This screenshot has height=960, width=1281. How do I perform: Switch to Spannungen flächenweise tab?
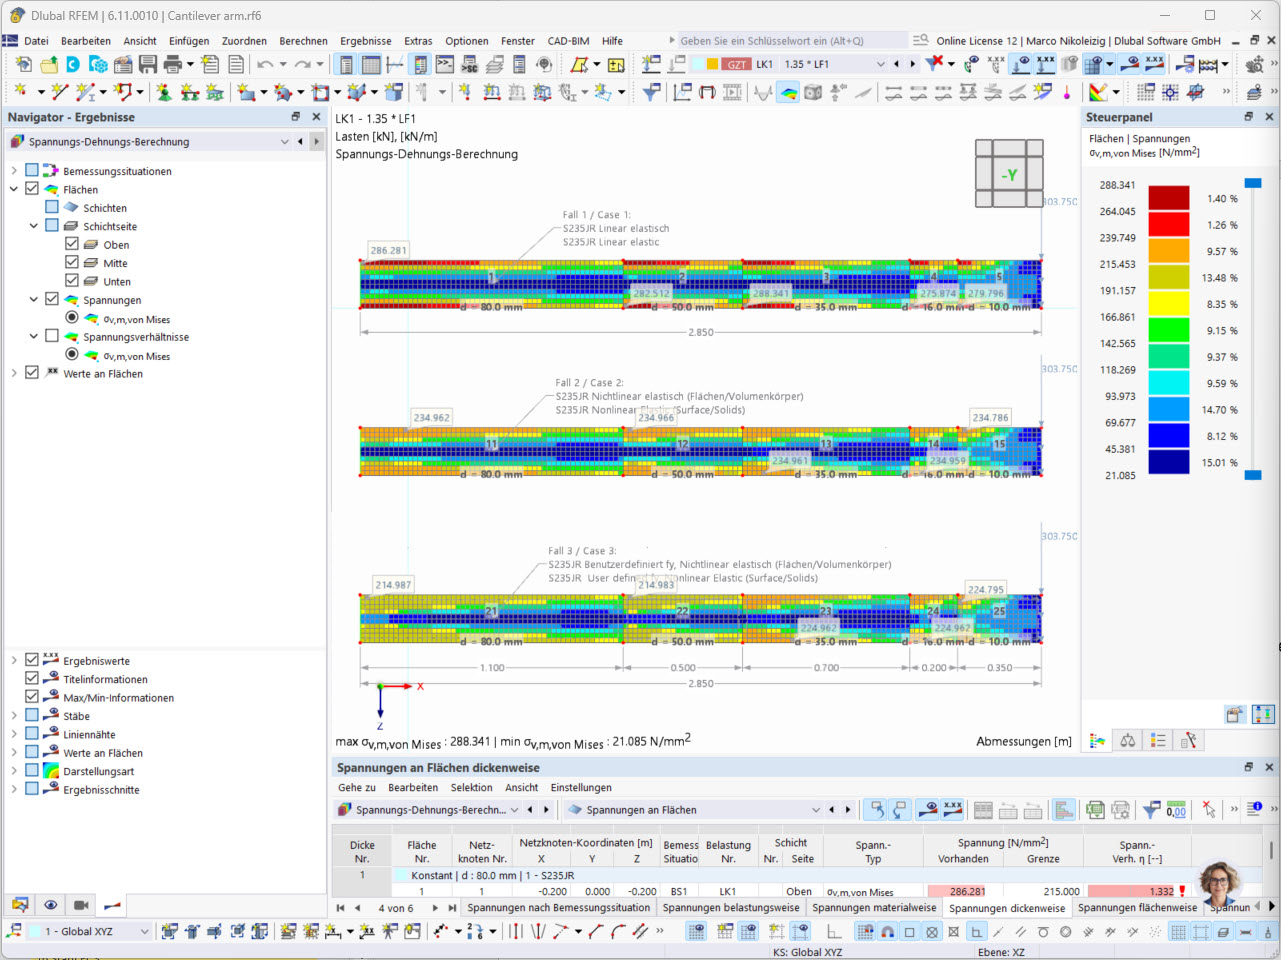pyautogui.click(x=1137, y=908)
